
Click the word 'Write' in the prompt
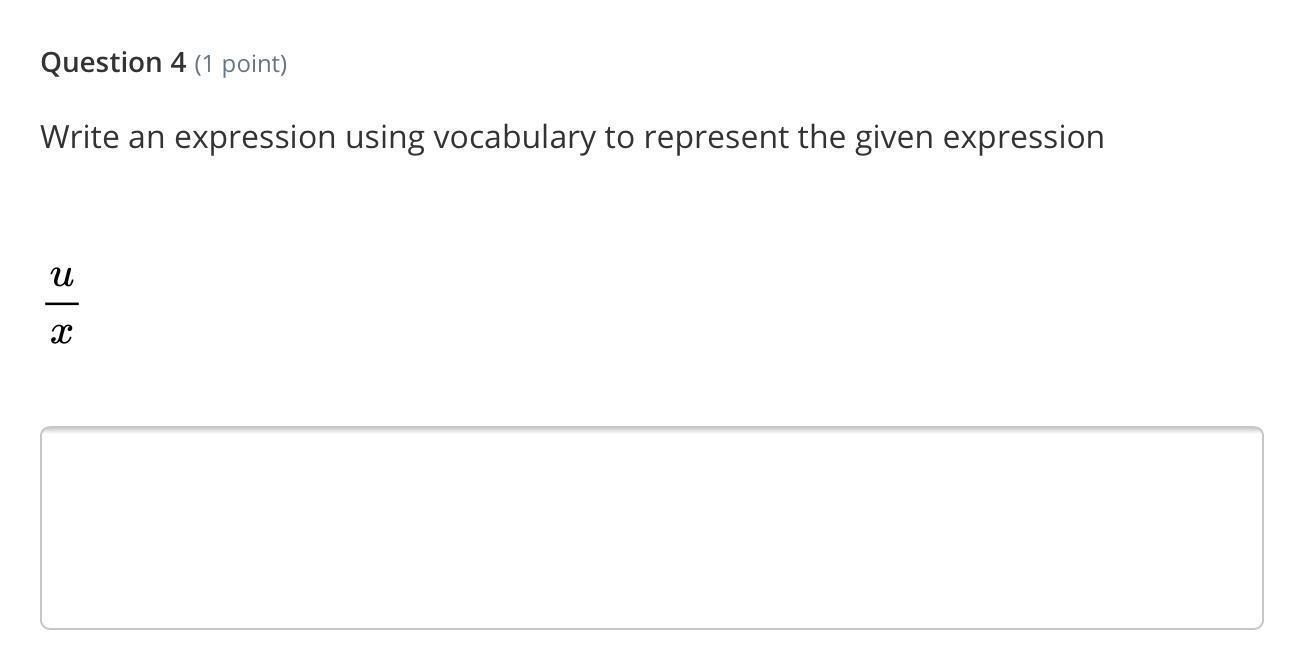coord(79,137)
